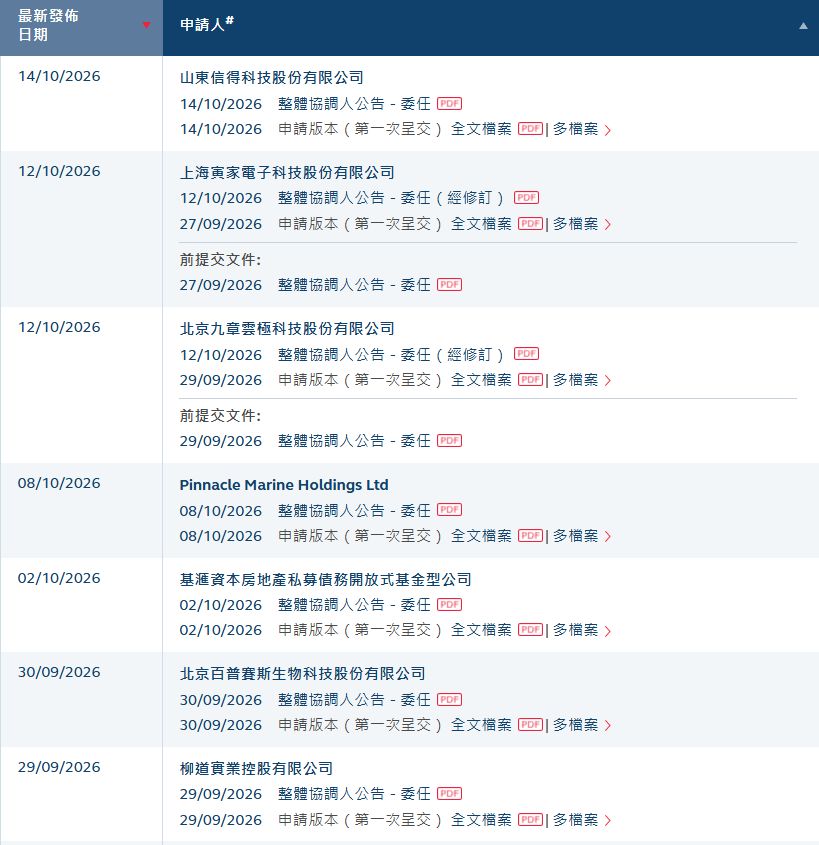Select applicant name 上海寅家電子科技股份有限公司
This screenshot has width=819, height=845.
click(x=287, y=172)
